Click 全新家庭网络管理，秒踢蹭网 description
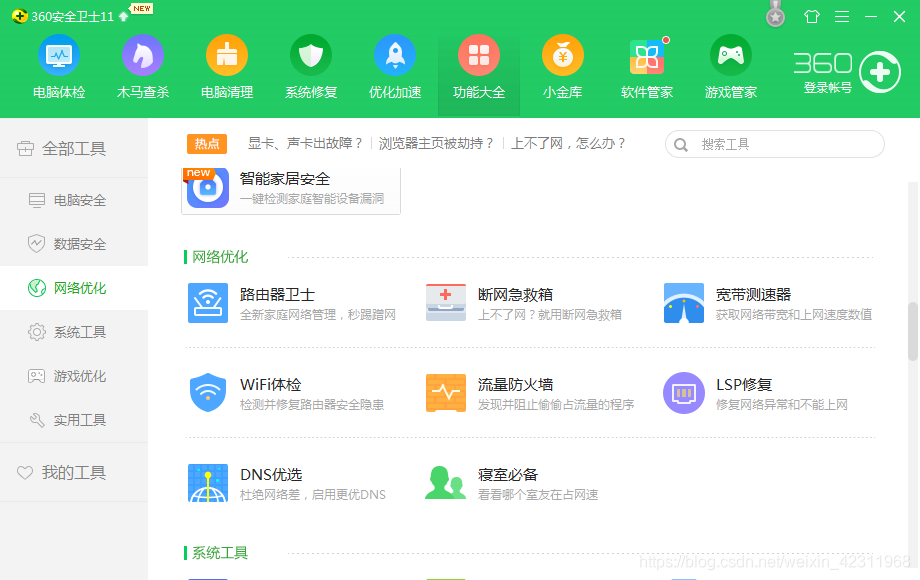 point(317,315)
